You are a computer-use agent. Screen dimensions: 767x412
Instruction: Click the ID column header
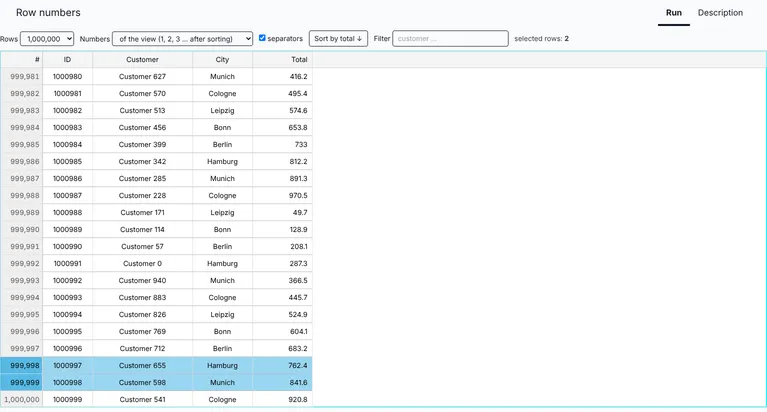[x=68, y=60]
